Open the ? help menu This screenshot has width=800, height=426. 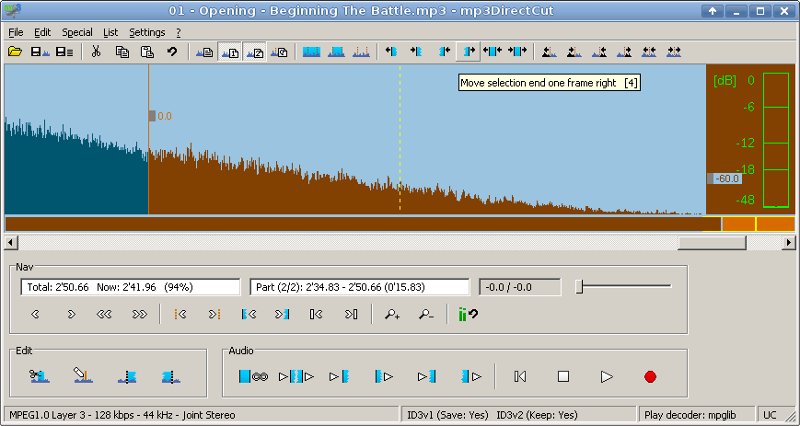tap(179, 33)
